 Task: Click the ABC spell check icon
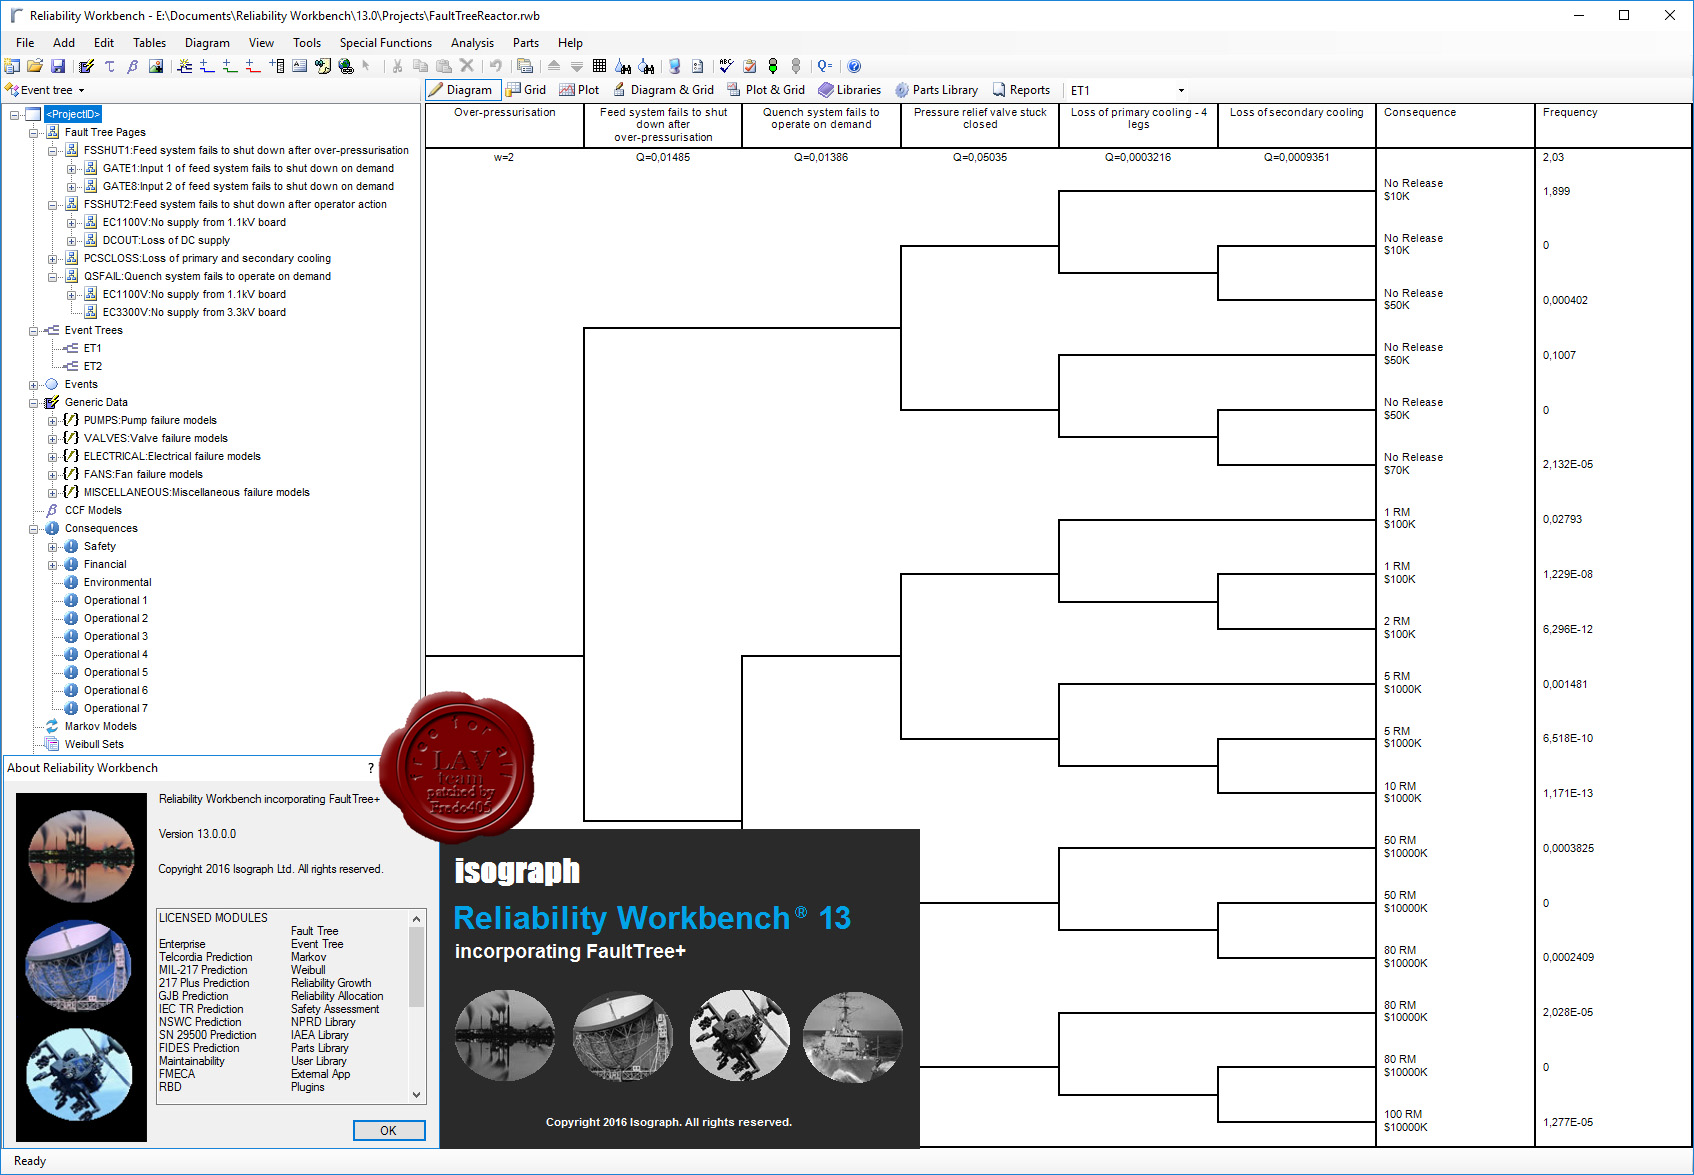coord(726,66)
